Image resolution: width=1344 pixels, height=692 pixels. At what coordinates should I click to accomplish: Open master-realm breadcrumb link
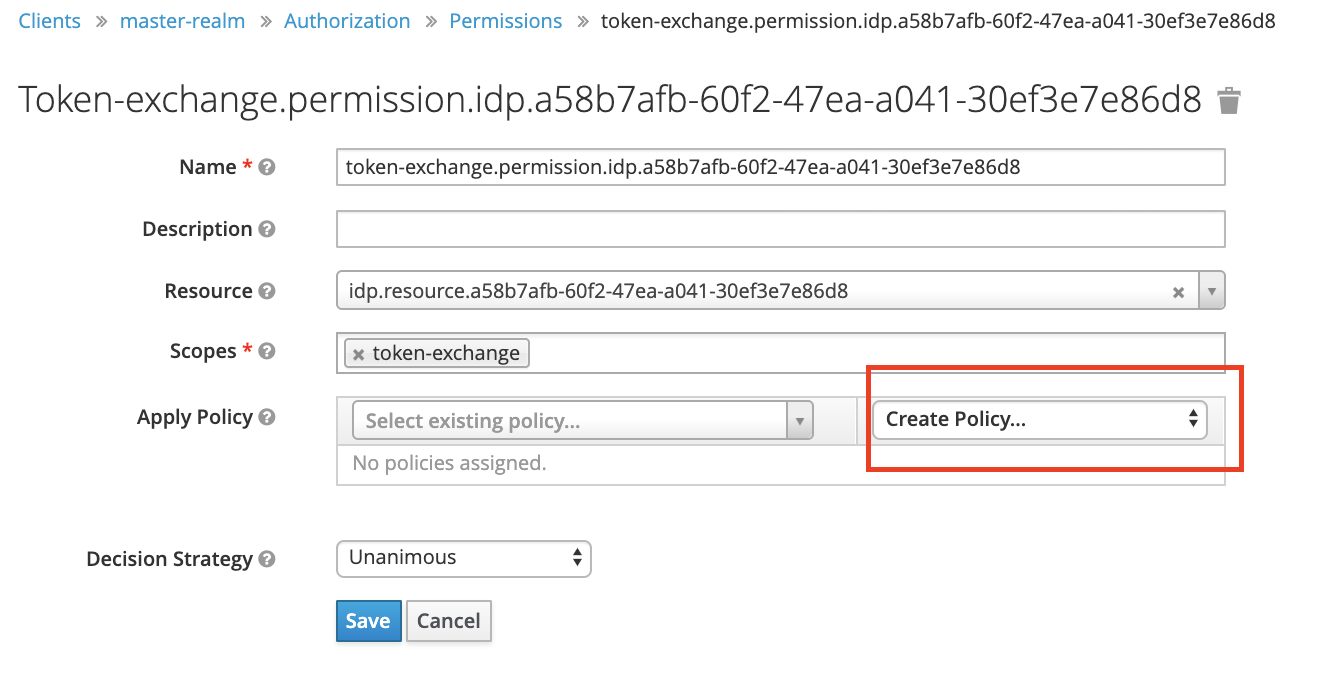(182, 21)
